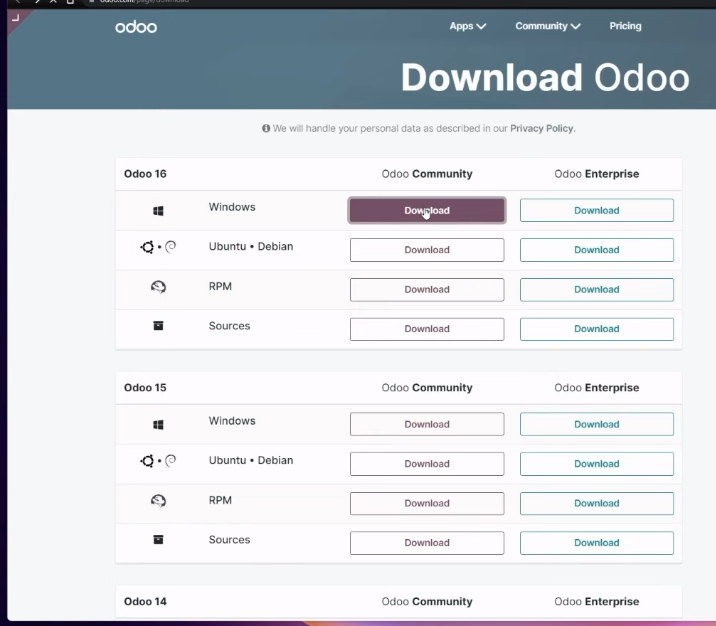Select the 'Odoo 15' section heading
Viewport: 716px width, 626px height.
click(x=145, y=388)
